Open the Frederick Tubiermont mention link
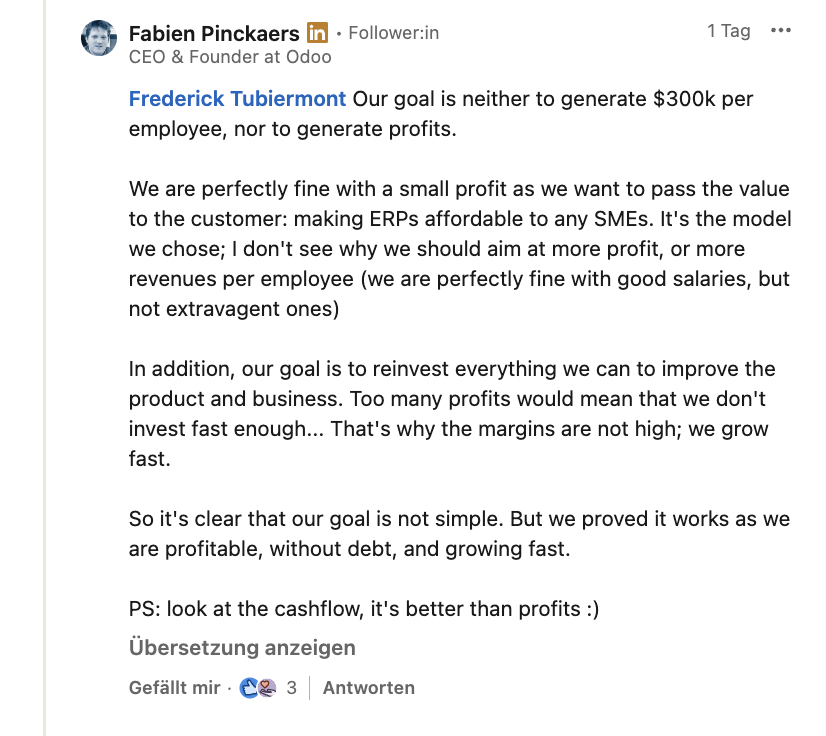 pos(238,99)
